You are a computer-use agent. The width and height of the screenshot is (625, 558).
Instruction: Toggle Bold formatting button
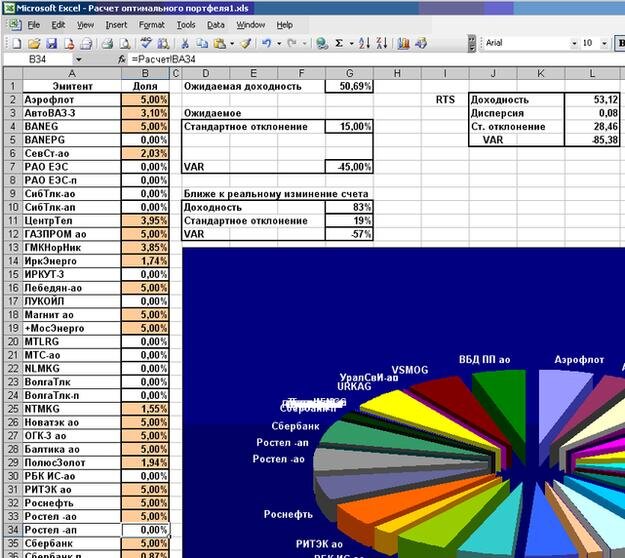[620, 43]
